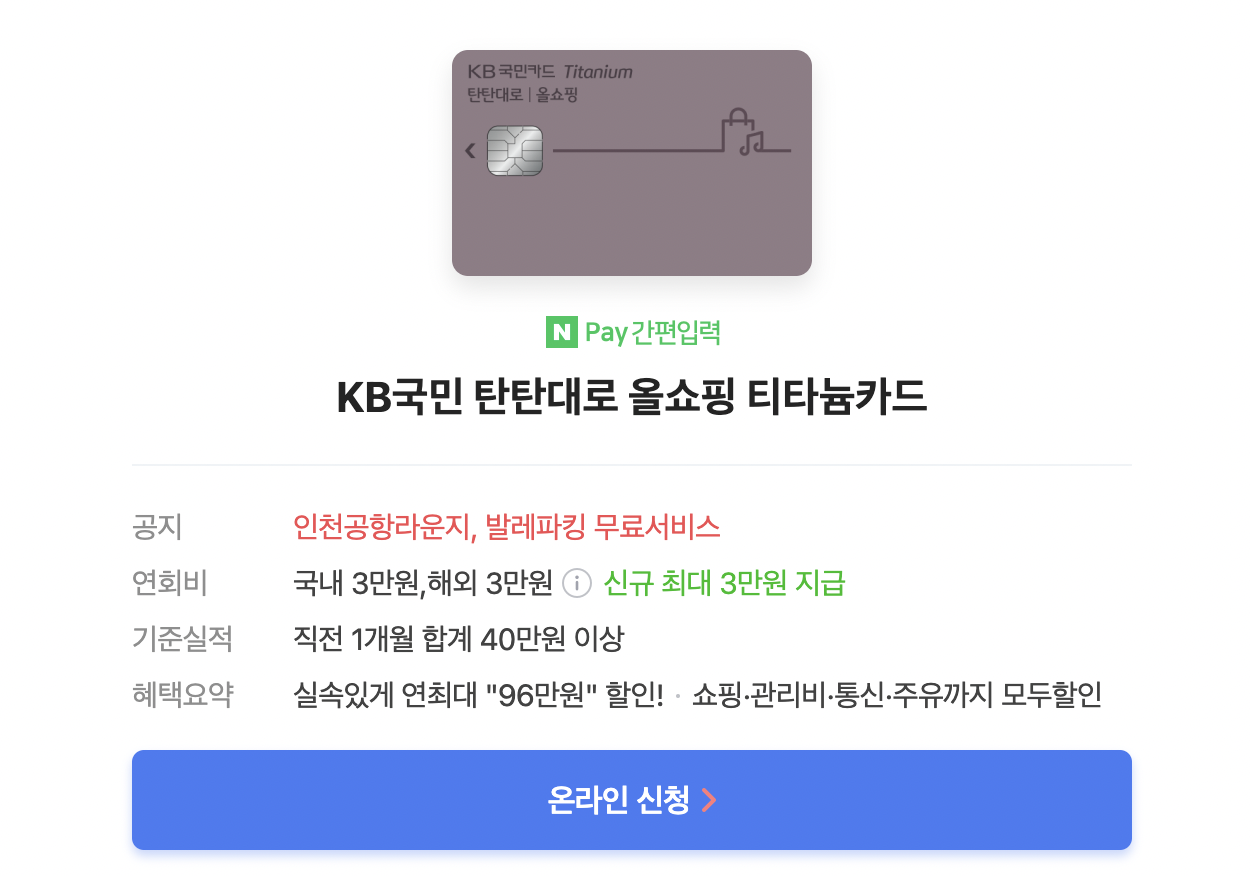Click the left chevron on the card image
This screenshot has width=1250, height=876.
[x=470, y=151]
